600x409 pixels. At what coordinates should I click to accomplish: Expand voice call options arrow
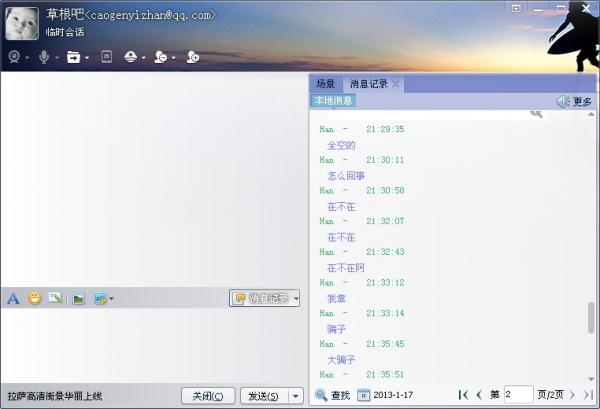click(x=57, y=58)
